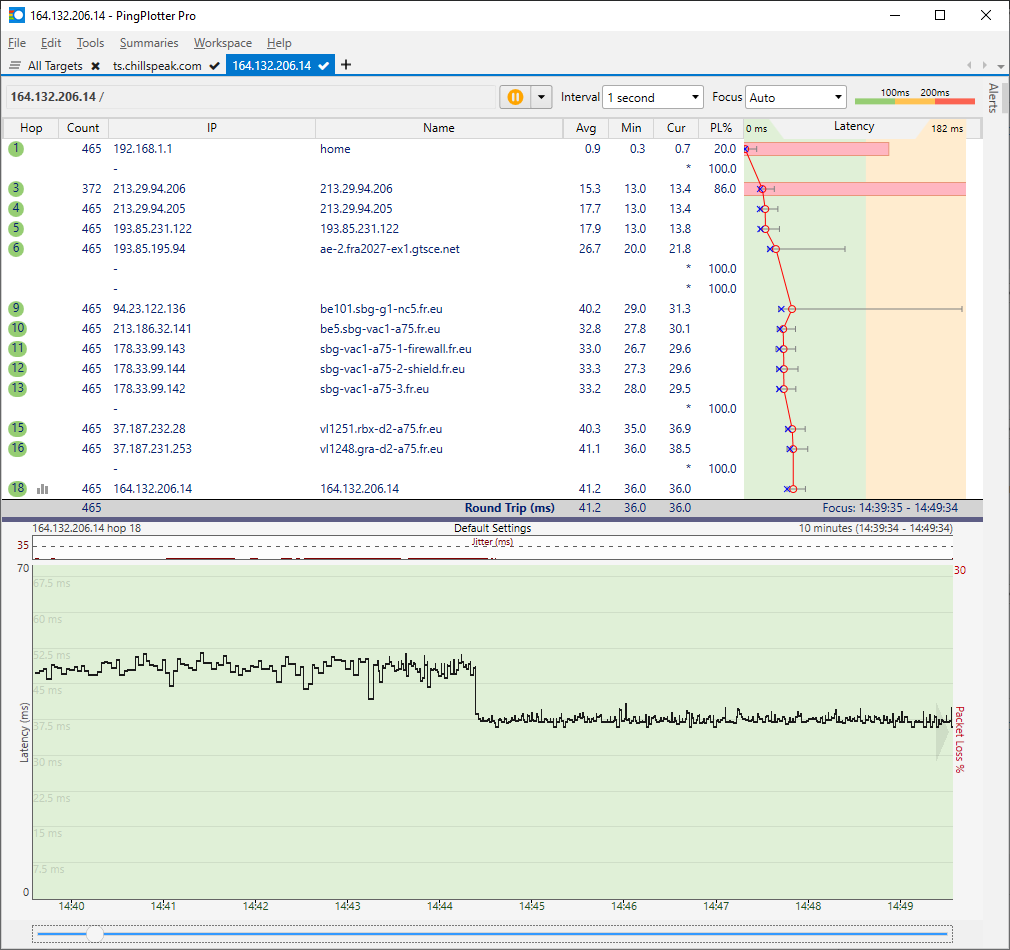The width and height of the screenshot is (1010, 950).
Task: Click the latency color scale legend
Action: [x=914, y=98]
